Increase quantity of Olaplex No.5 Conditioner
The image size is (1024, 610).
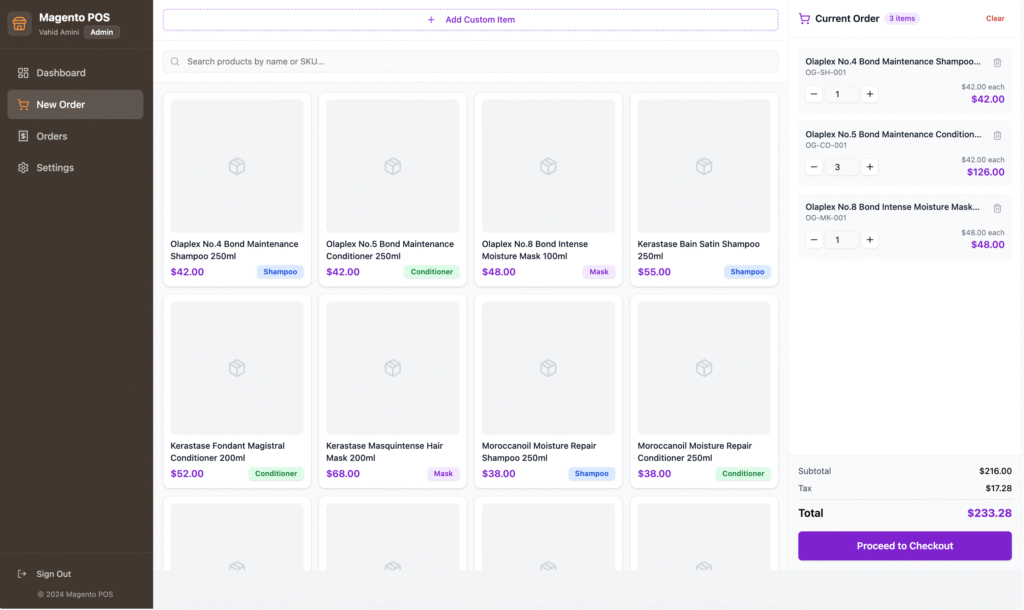click(869, 166)
